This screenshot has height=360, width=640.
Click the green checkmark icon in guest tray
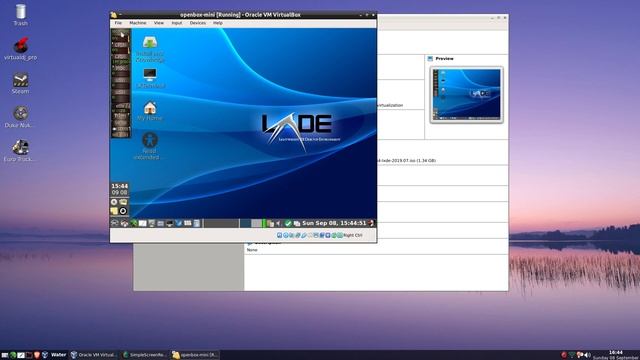pos(288,223)
